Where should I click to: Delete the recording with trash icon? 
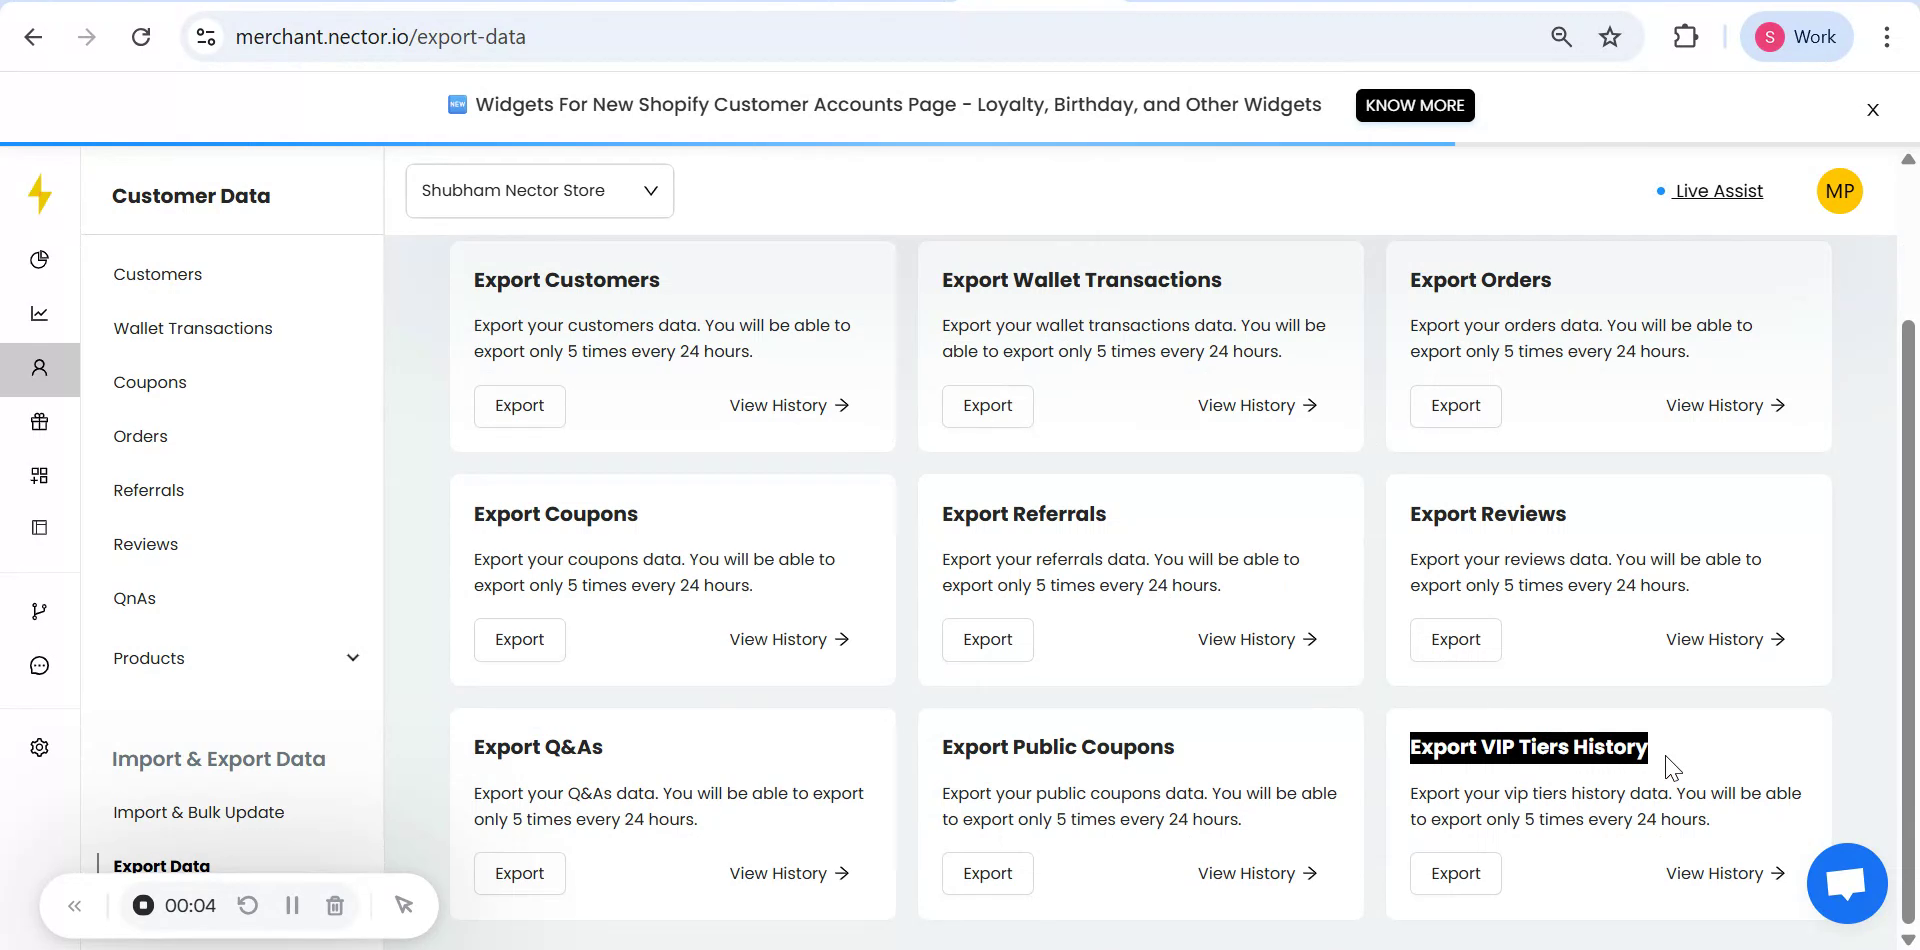(335, 905)
